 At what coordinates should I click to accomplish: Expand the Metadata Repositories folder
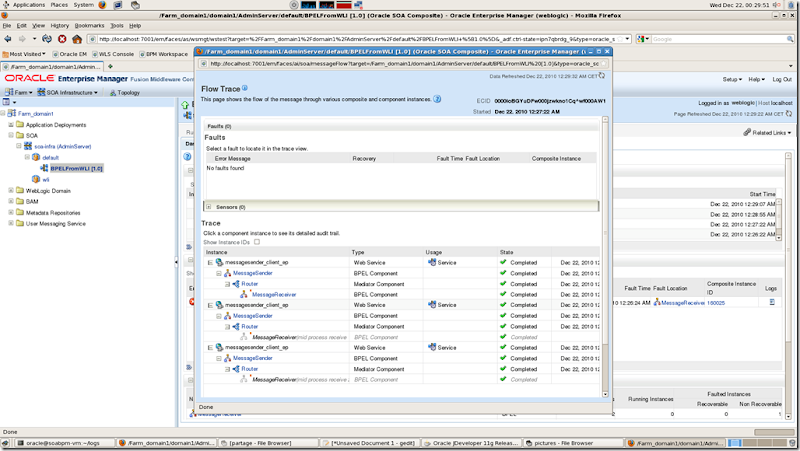coord(11,212)
